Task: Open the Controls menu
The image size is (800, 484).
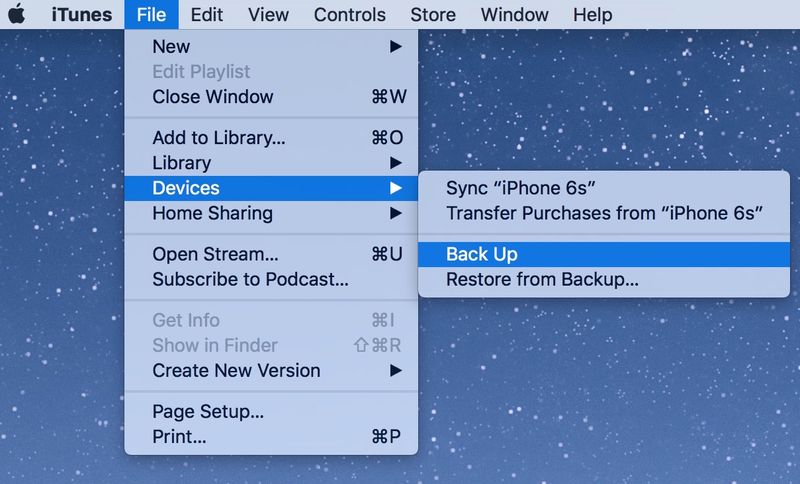Action: click(x=349, y=14)
